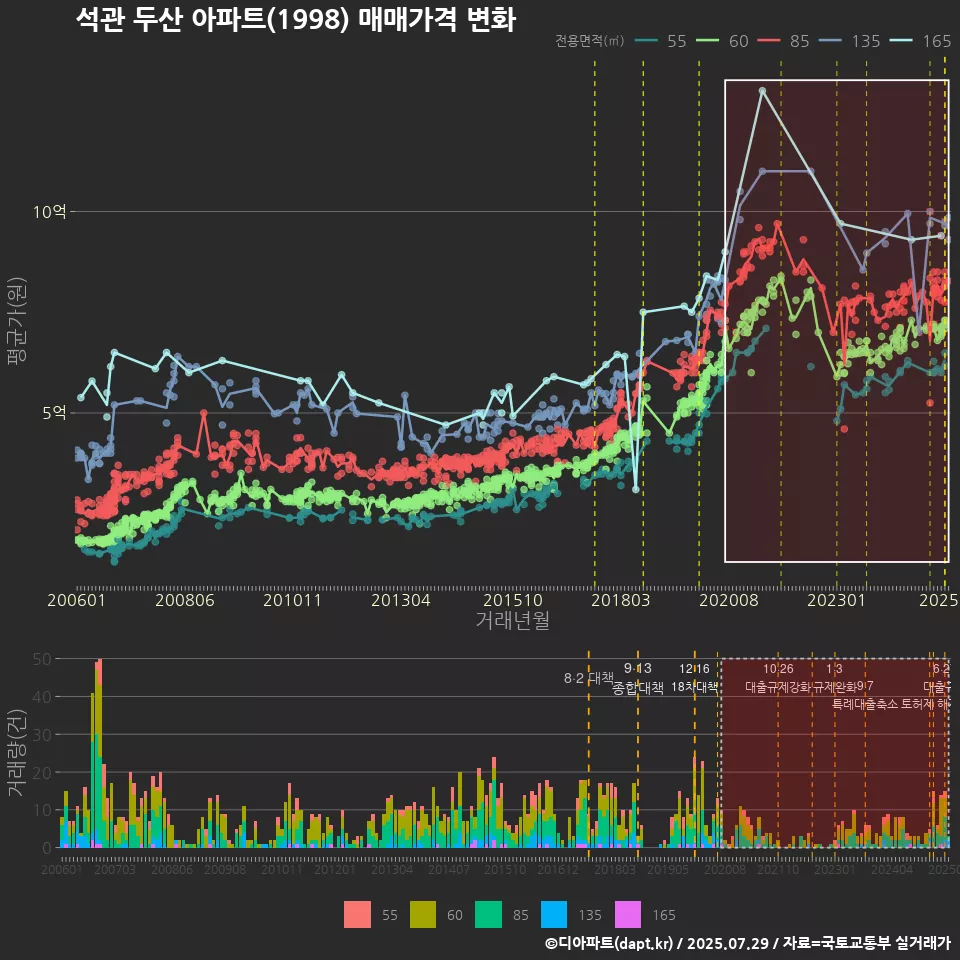The width and height of the screenshot is (960, 960).
Task: Click the 10 label on volume chart y-axis
Action: pyautogui.click(x=42, y=810)
